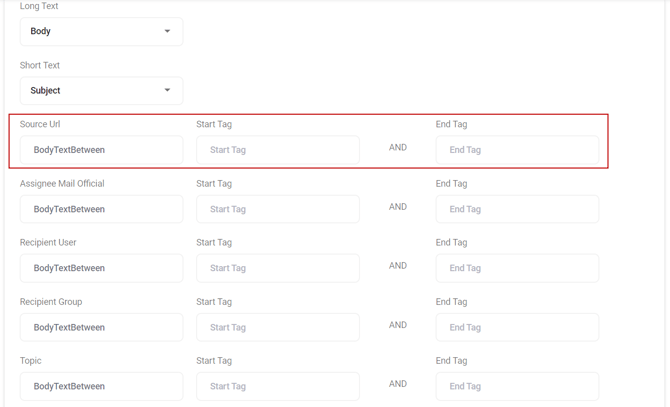The width and height of the screenshot is (670, 407).
Task: Focus the Recipient Group Start Tag input
Action: coord(277,327)
